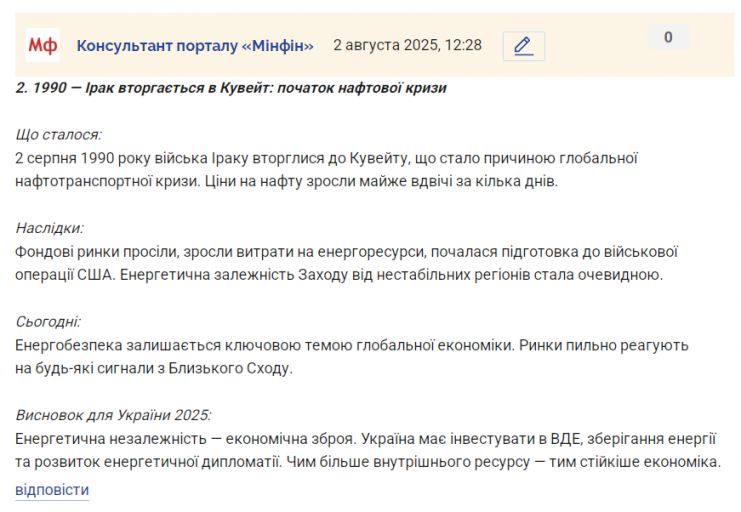Open the comment edit pencil icon

click(x=524, y=46)
